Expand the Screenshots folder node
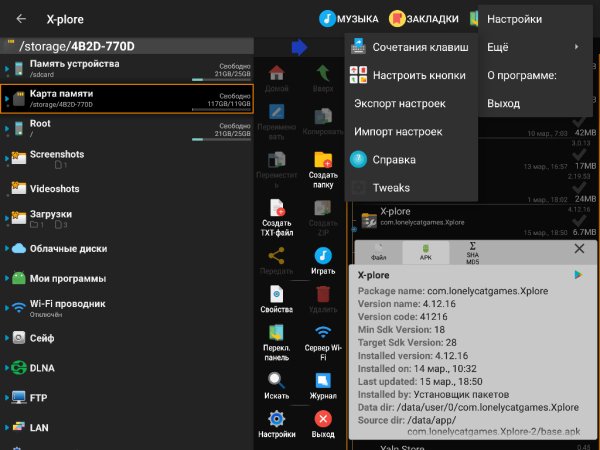 [x=7, y=158]
